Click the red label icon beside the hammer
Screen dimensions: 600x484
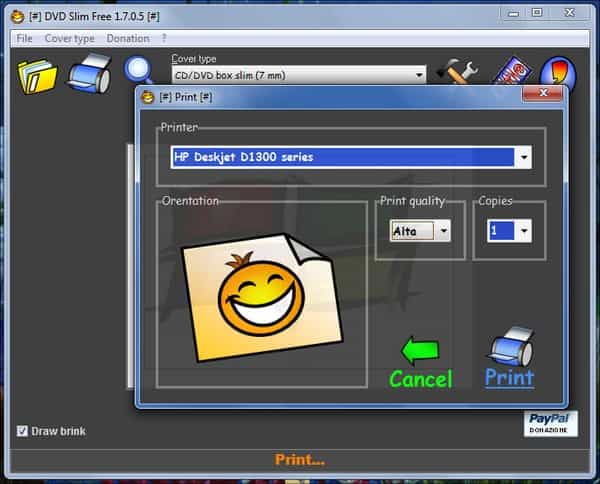(x=512, y=70)
